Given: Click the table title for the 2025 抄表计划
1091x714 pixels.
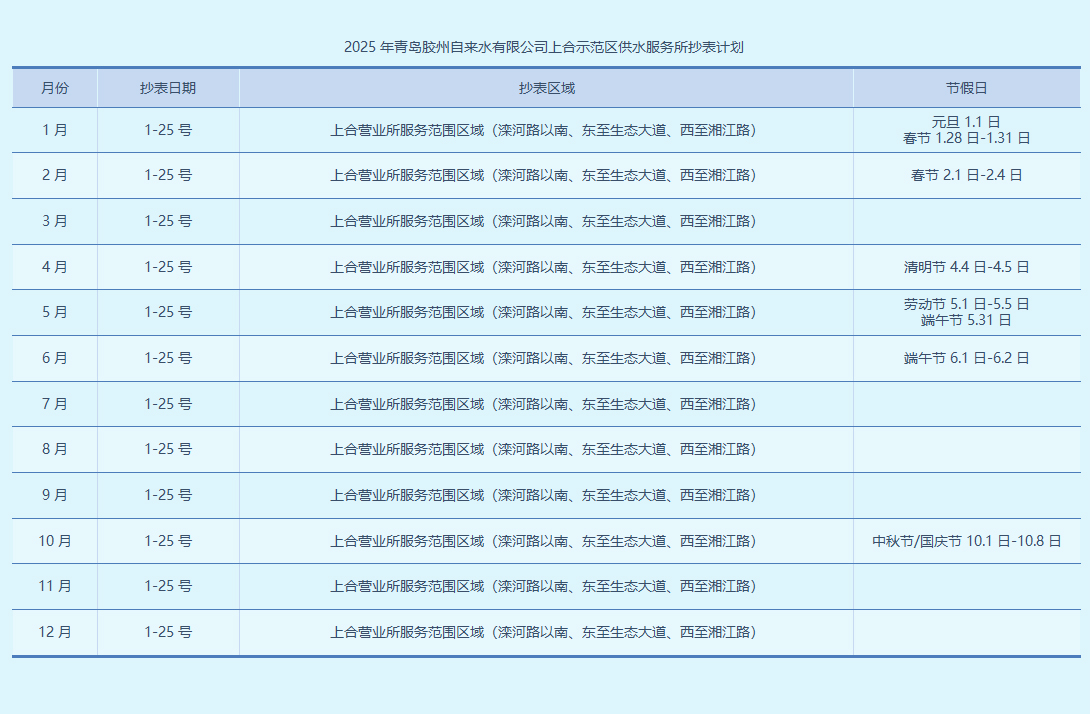Looking at the screenshot, I should point(545,47).
